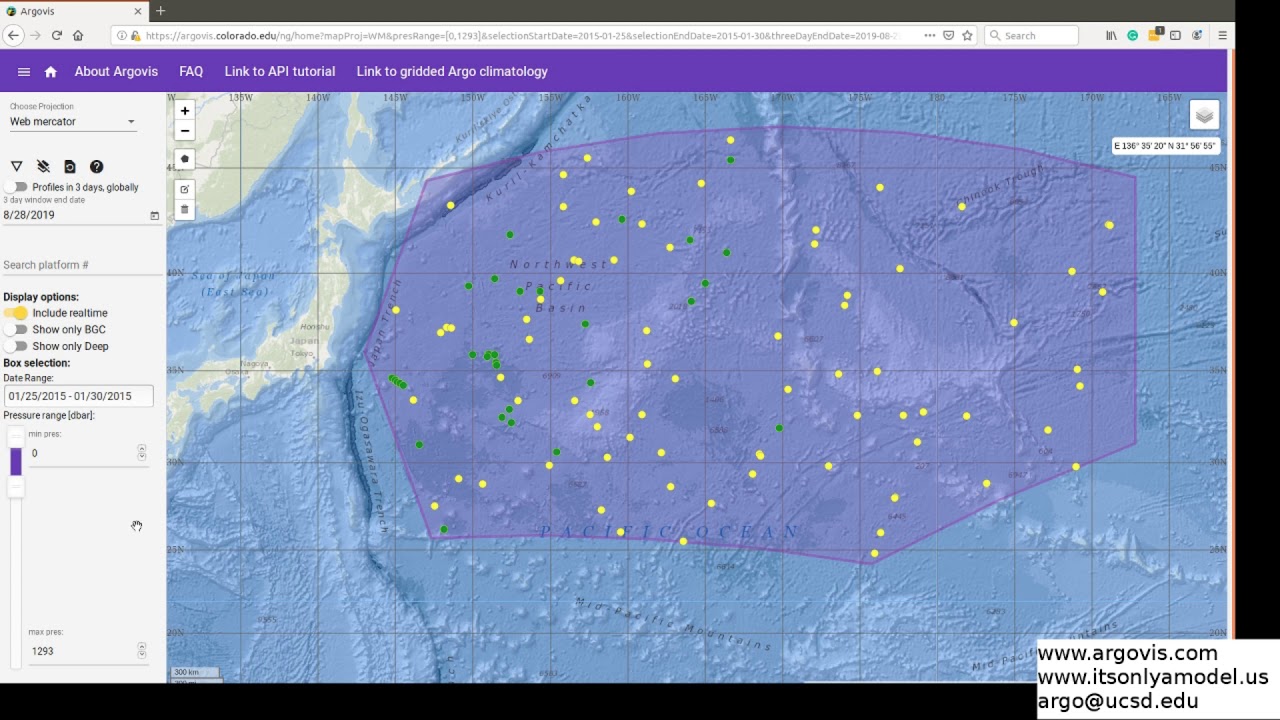Open the hamburger side menu in Argovis header
The image size is (1280, 720).
(24, 72)
